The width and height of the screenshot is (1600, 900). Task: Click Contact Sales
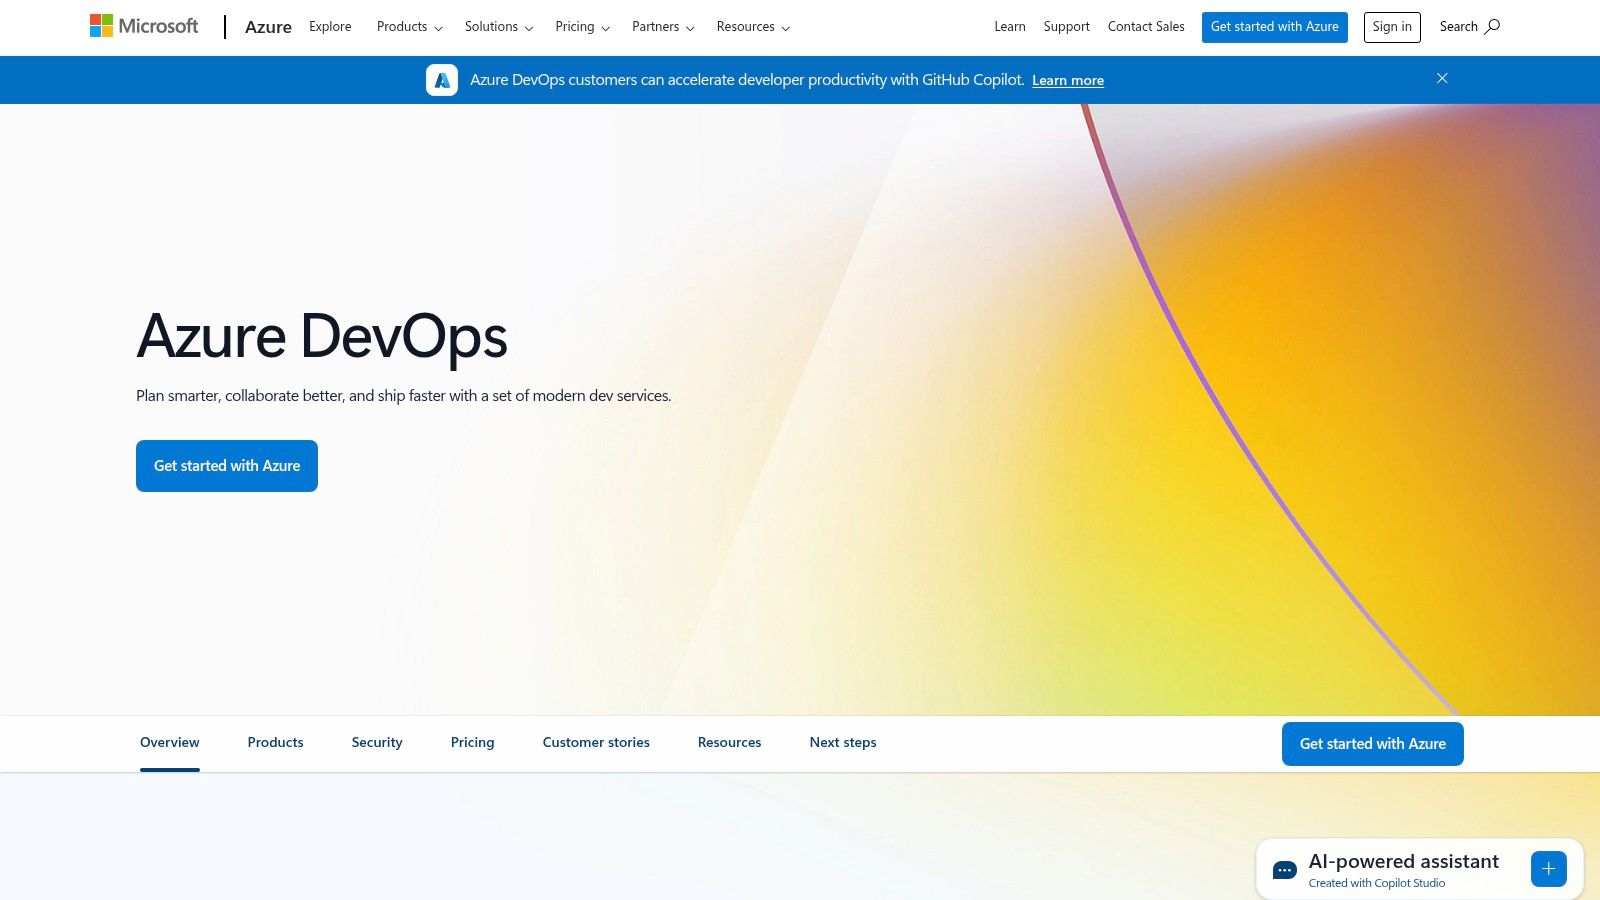1146,27
